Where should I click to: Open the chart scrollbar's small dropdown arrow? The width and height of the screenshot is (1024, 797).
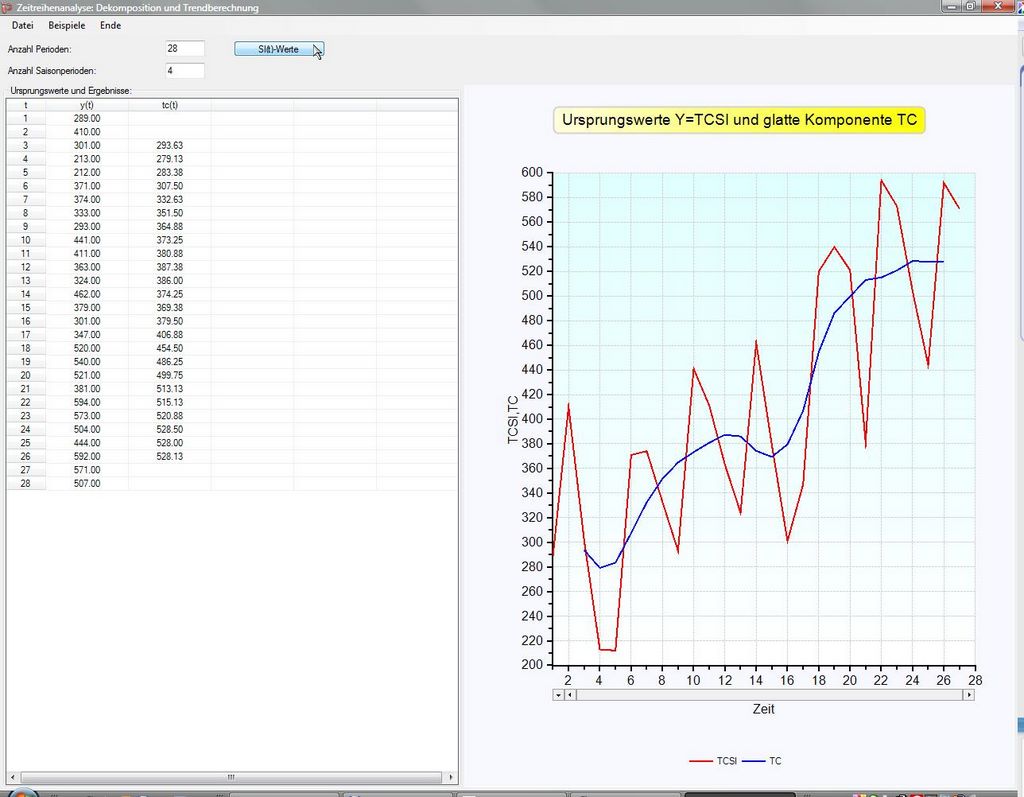(558, 695)
